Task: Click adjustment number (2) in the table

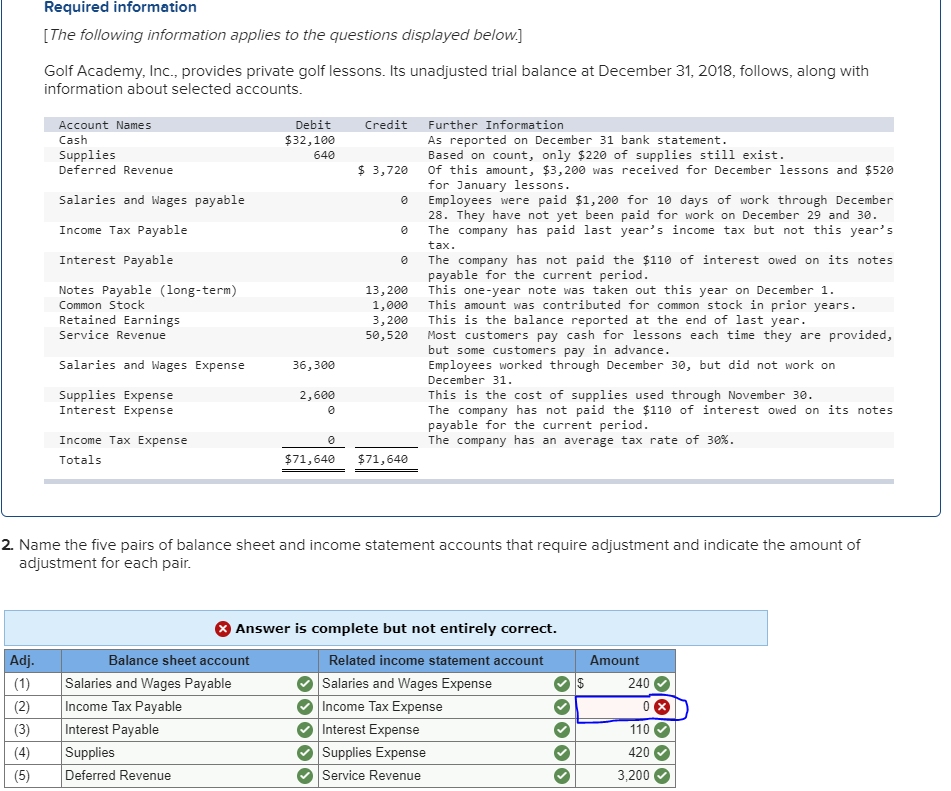Action: pyautogui.click(x=22, y=707)
